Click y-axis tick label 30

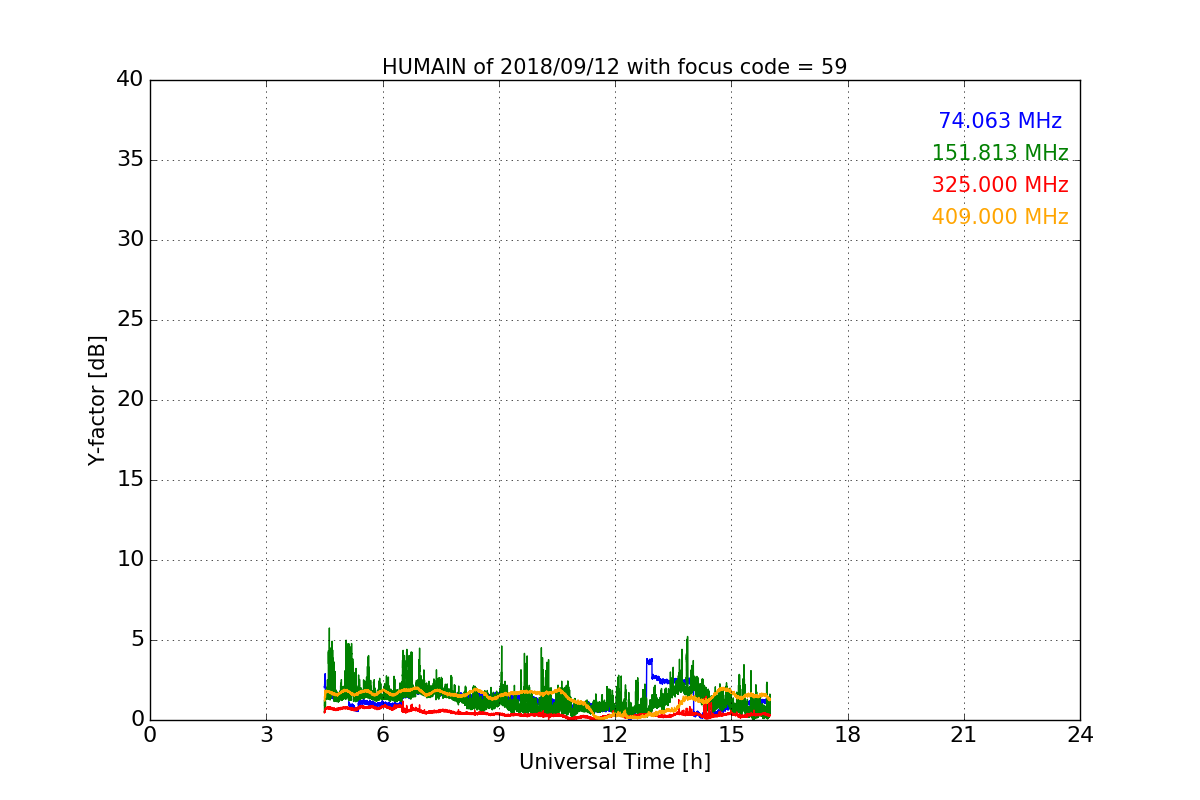pos(130,240)
